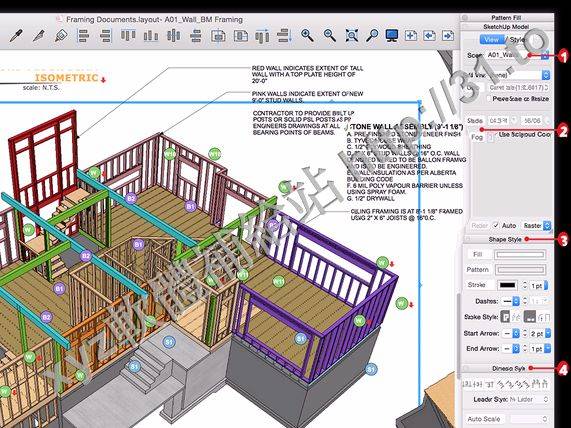Open the End Arrow 1 pt size dropdown
The image size is (571, 428).
540,349
